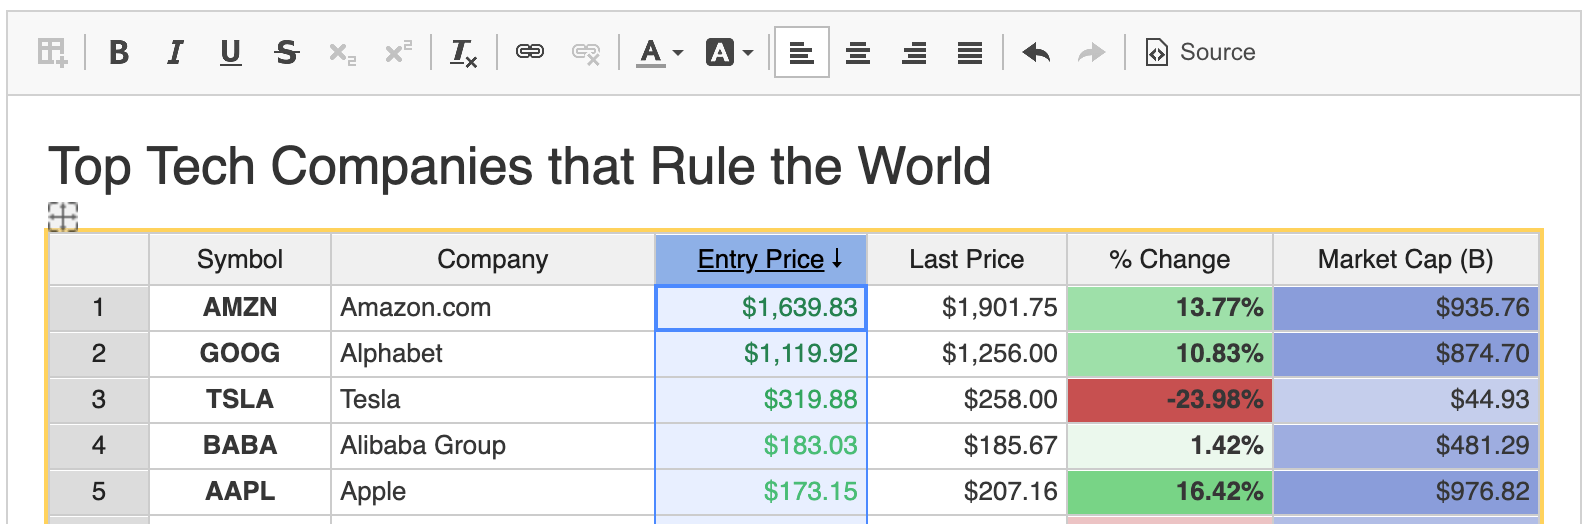Apply Subscript formatting

[x=343, y=52]
